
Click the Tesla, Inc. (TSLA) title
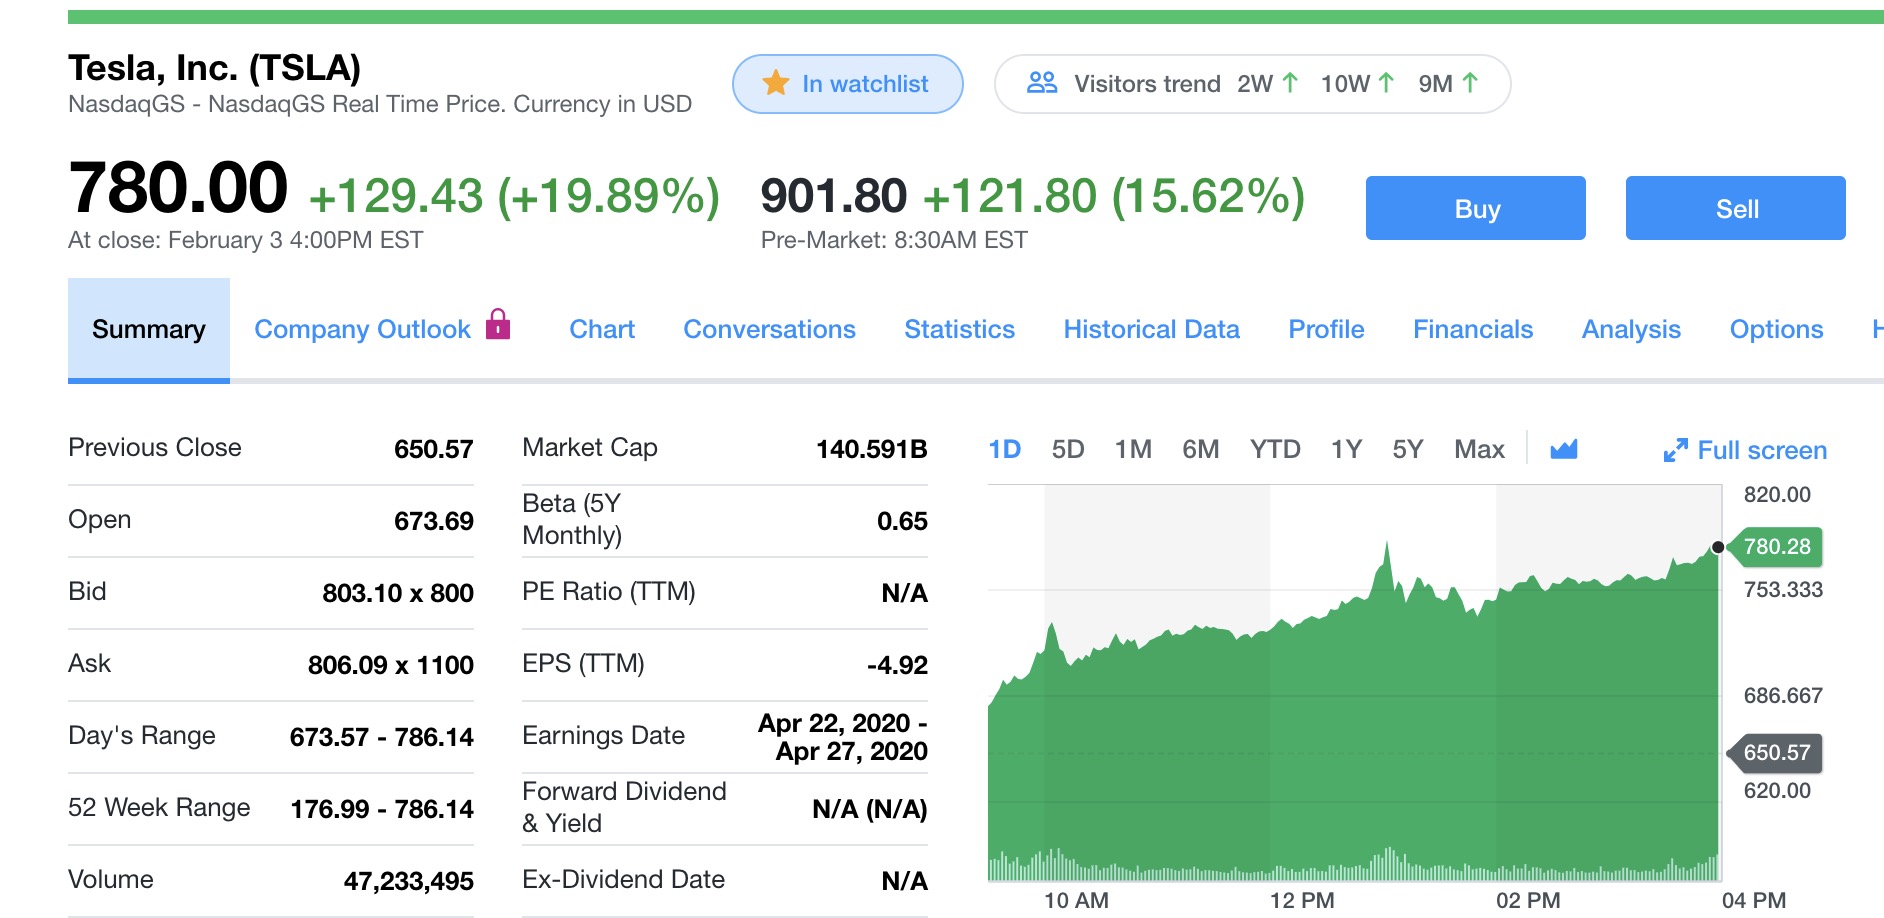coord(214,67)
